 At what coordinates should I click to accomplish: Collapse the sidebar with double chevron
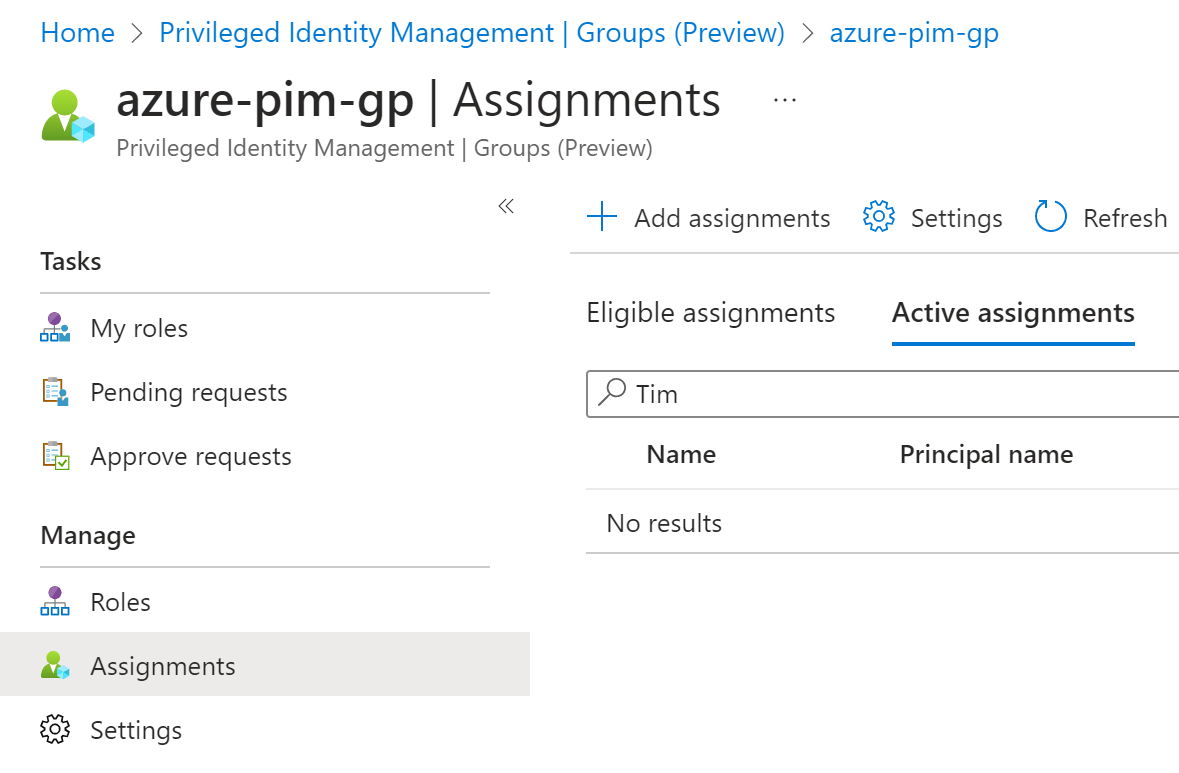tap(506, 206)
